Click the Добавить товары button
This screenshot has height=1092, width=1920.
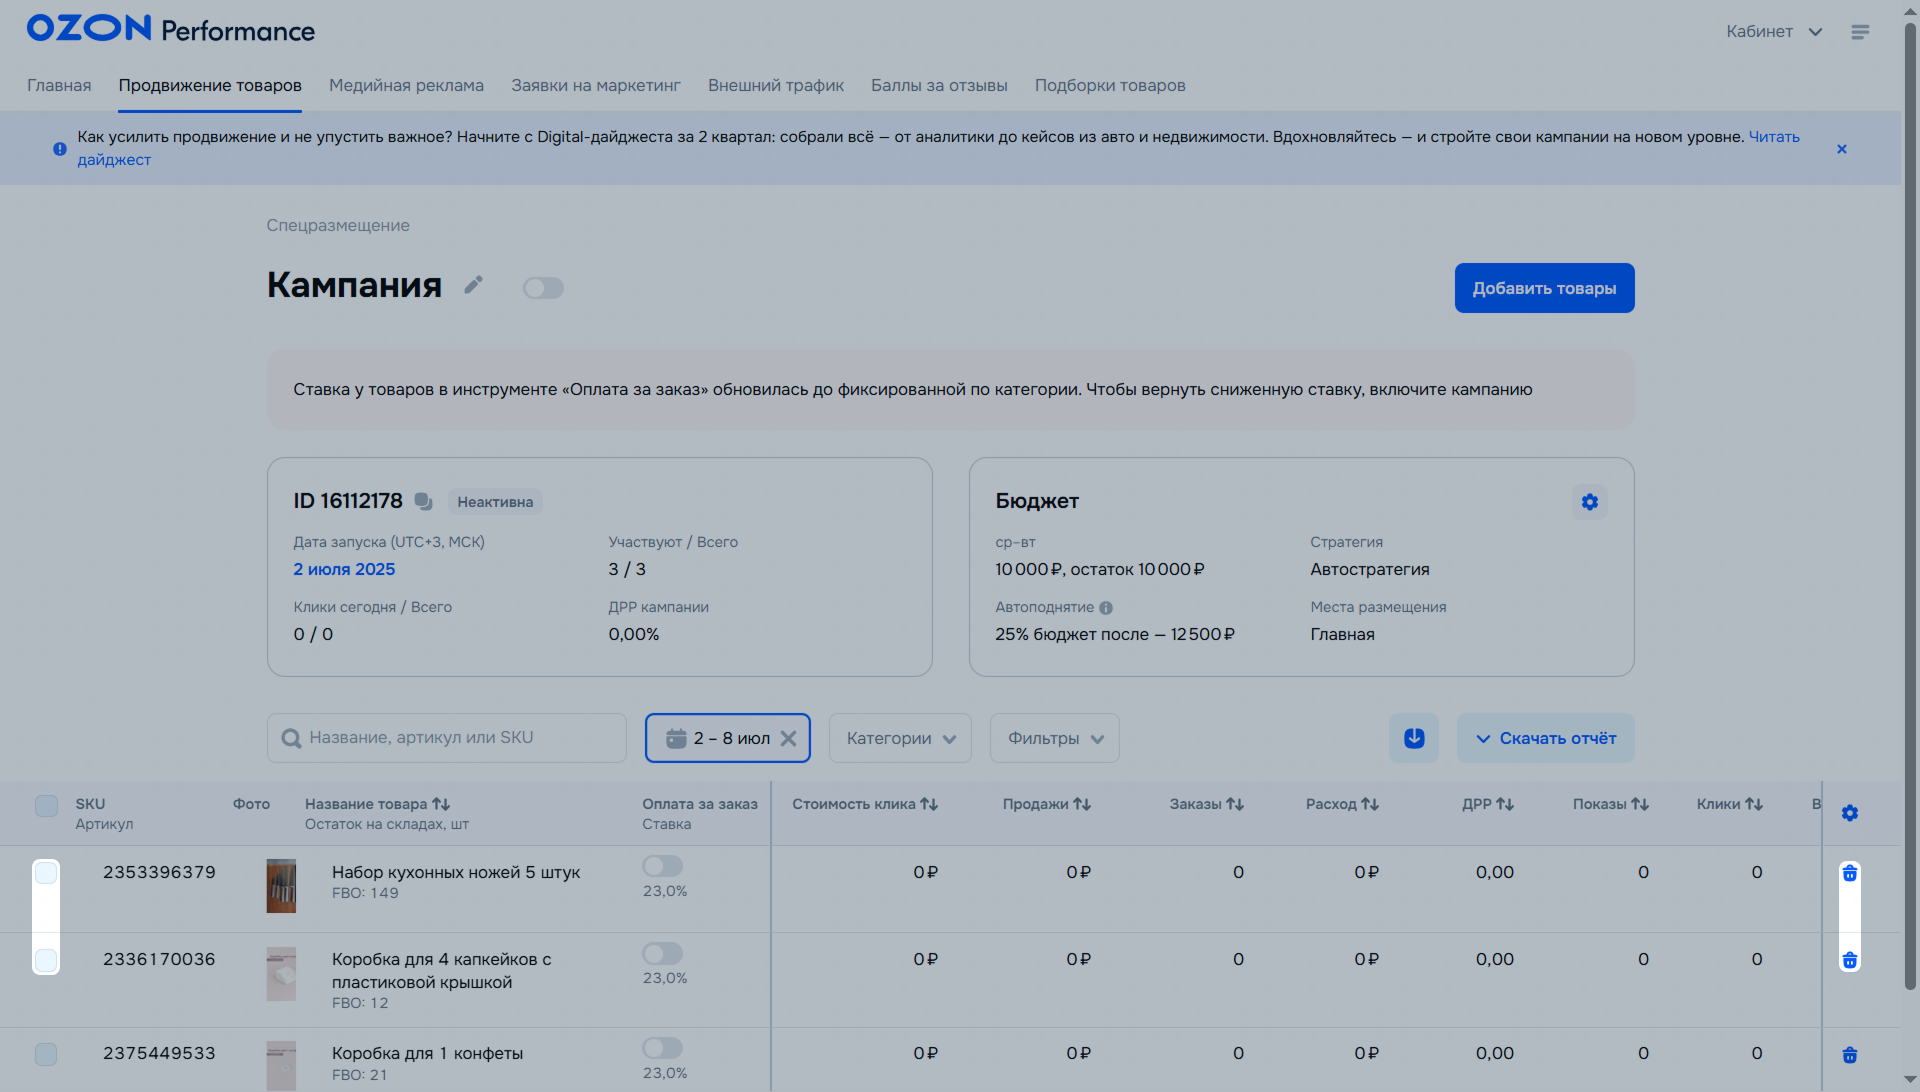tap(1543, 288)
